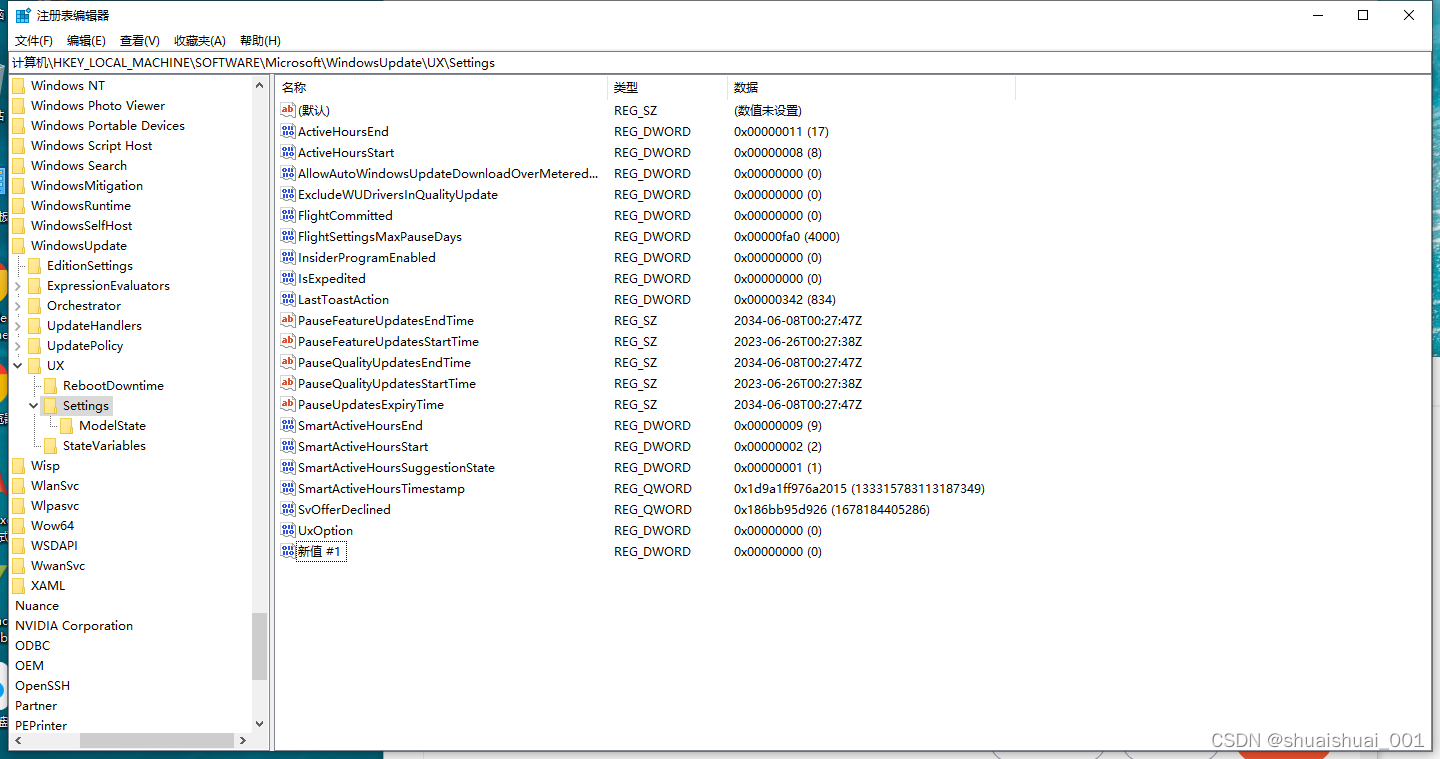The height and width of the screenshot is (759, 1440).
Task: Select the ExcludeWUDriversInQualityUpdate value
Action: point(397,194)
